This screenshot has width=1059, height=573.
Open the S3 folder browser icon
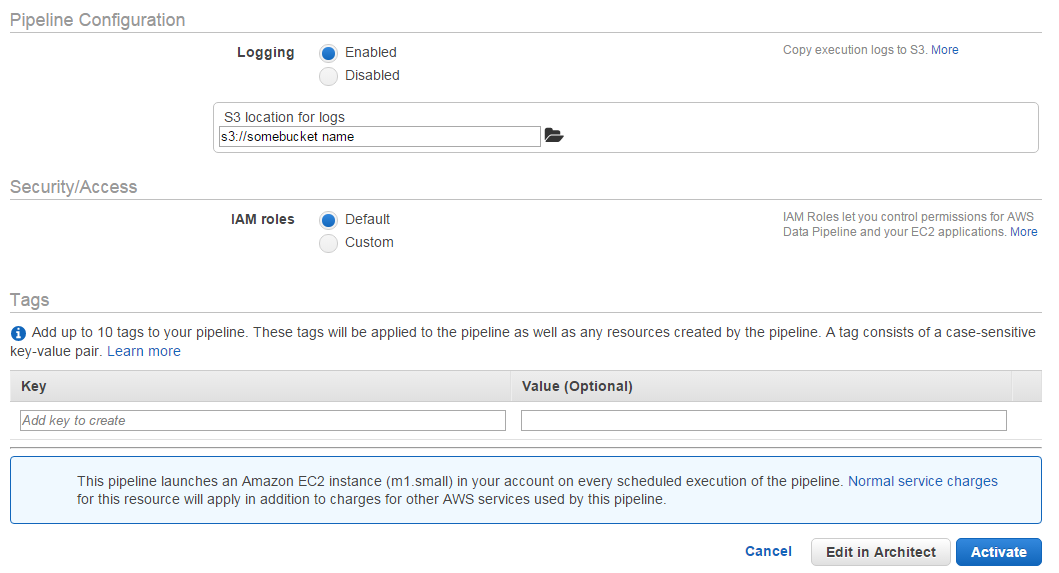(x=554, y=136)
